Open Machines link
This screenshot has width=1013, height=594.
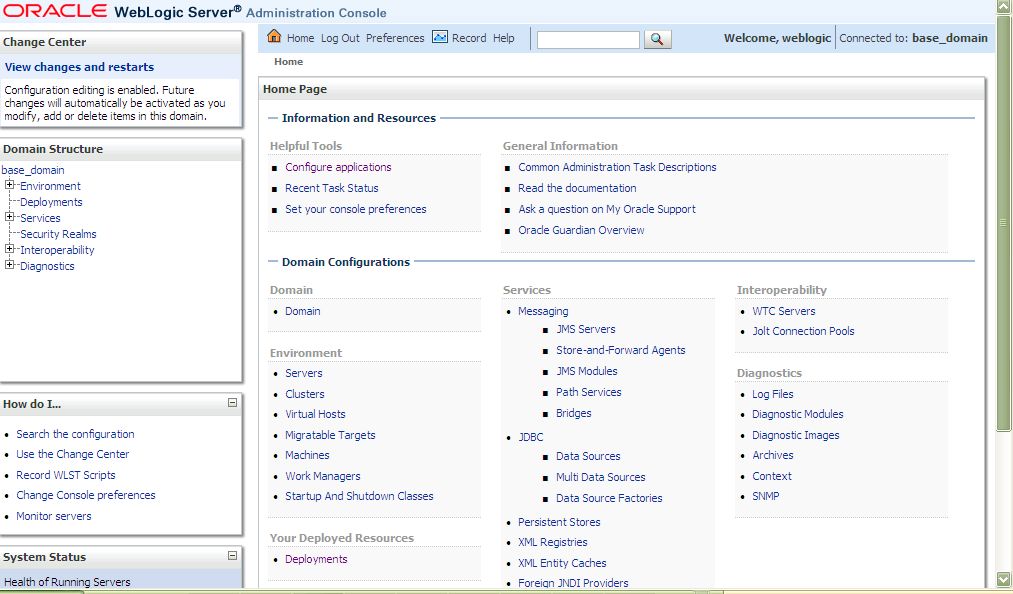pos(308,456)
